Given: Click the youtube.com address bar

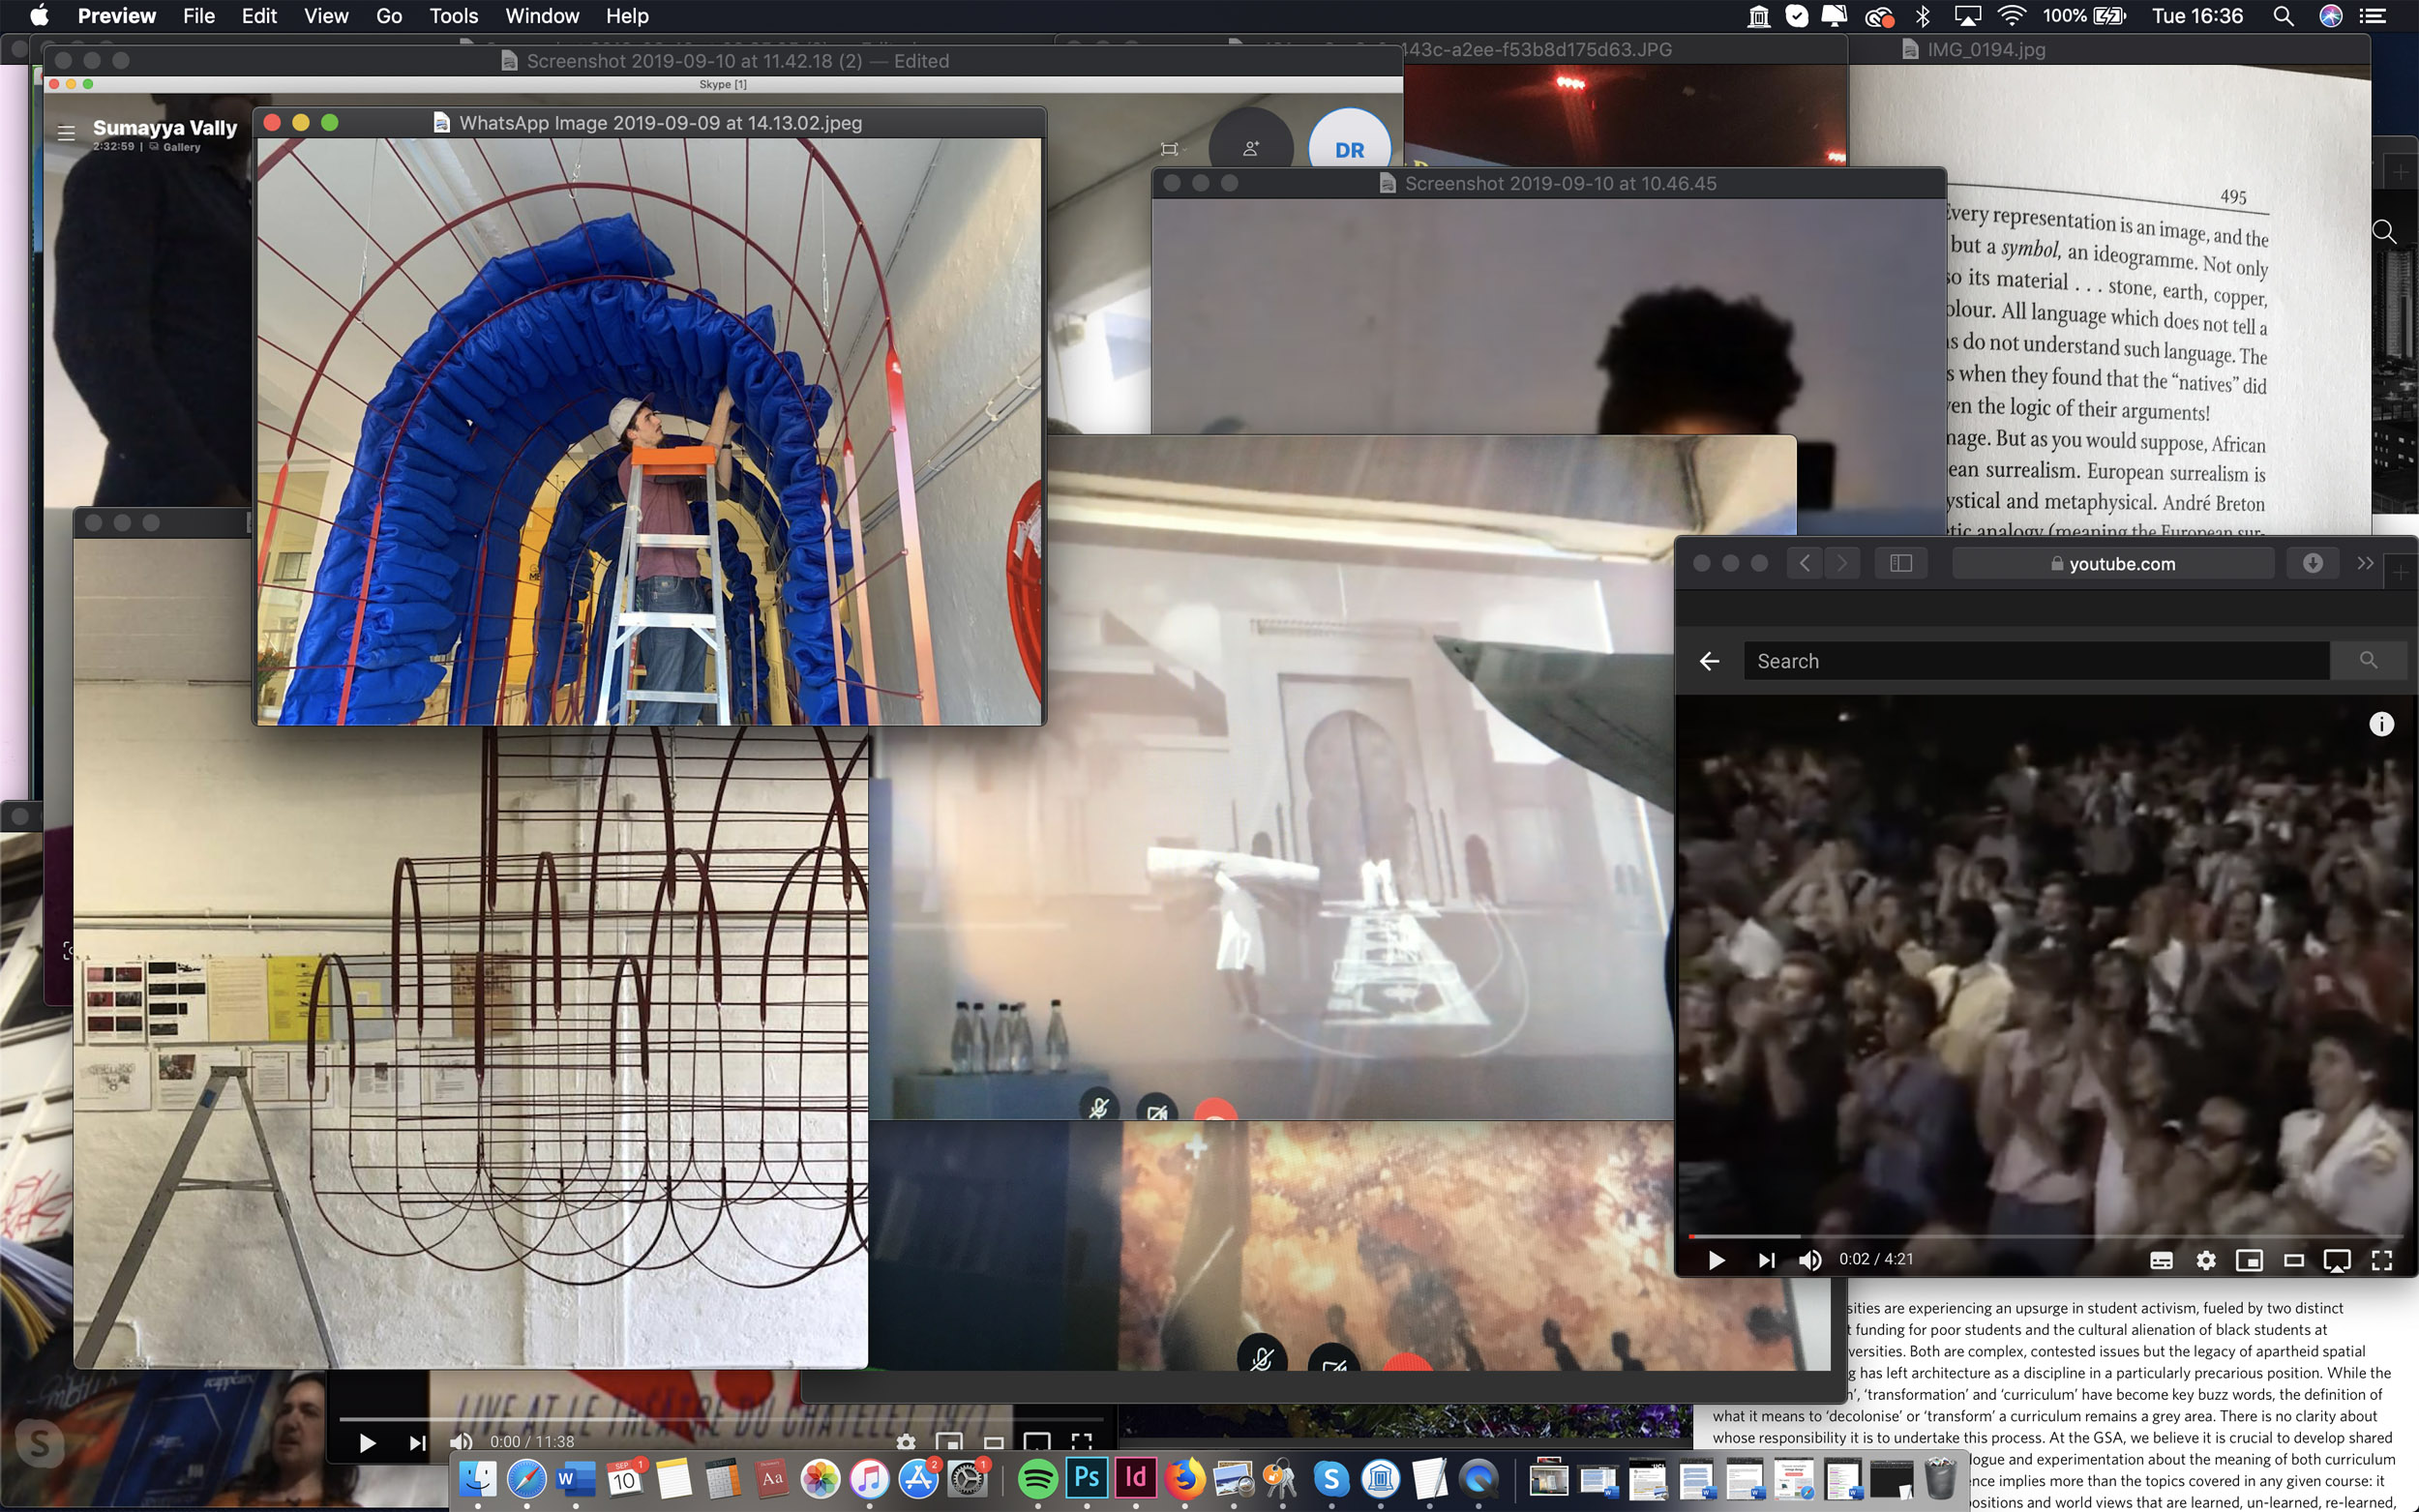Looking at the screenshot, I should (2112, 563).
